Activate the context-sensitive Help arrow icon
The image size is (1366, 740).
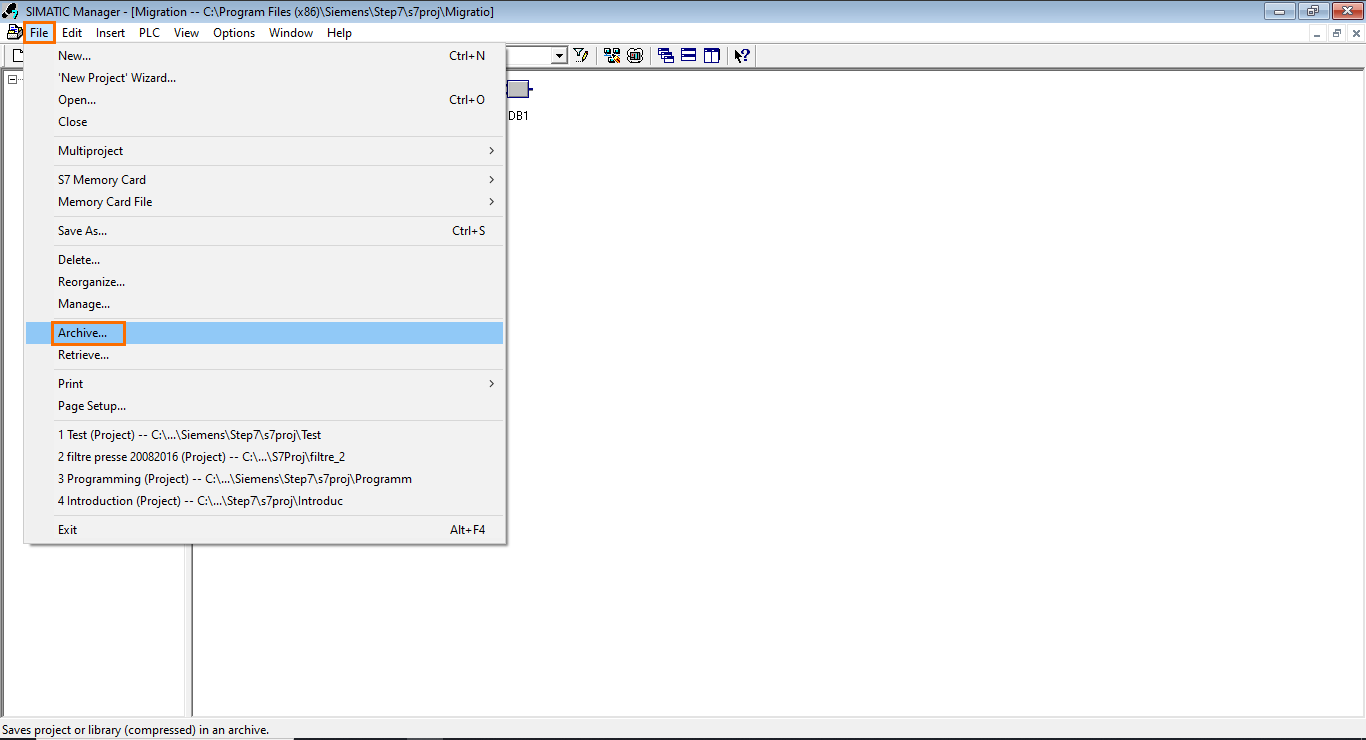[x=741, y=55]
